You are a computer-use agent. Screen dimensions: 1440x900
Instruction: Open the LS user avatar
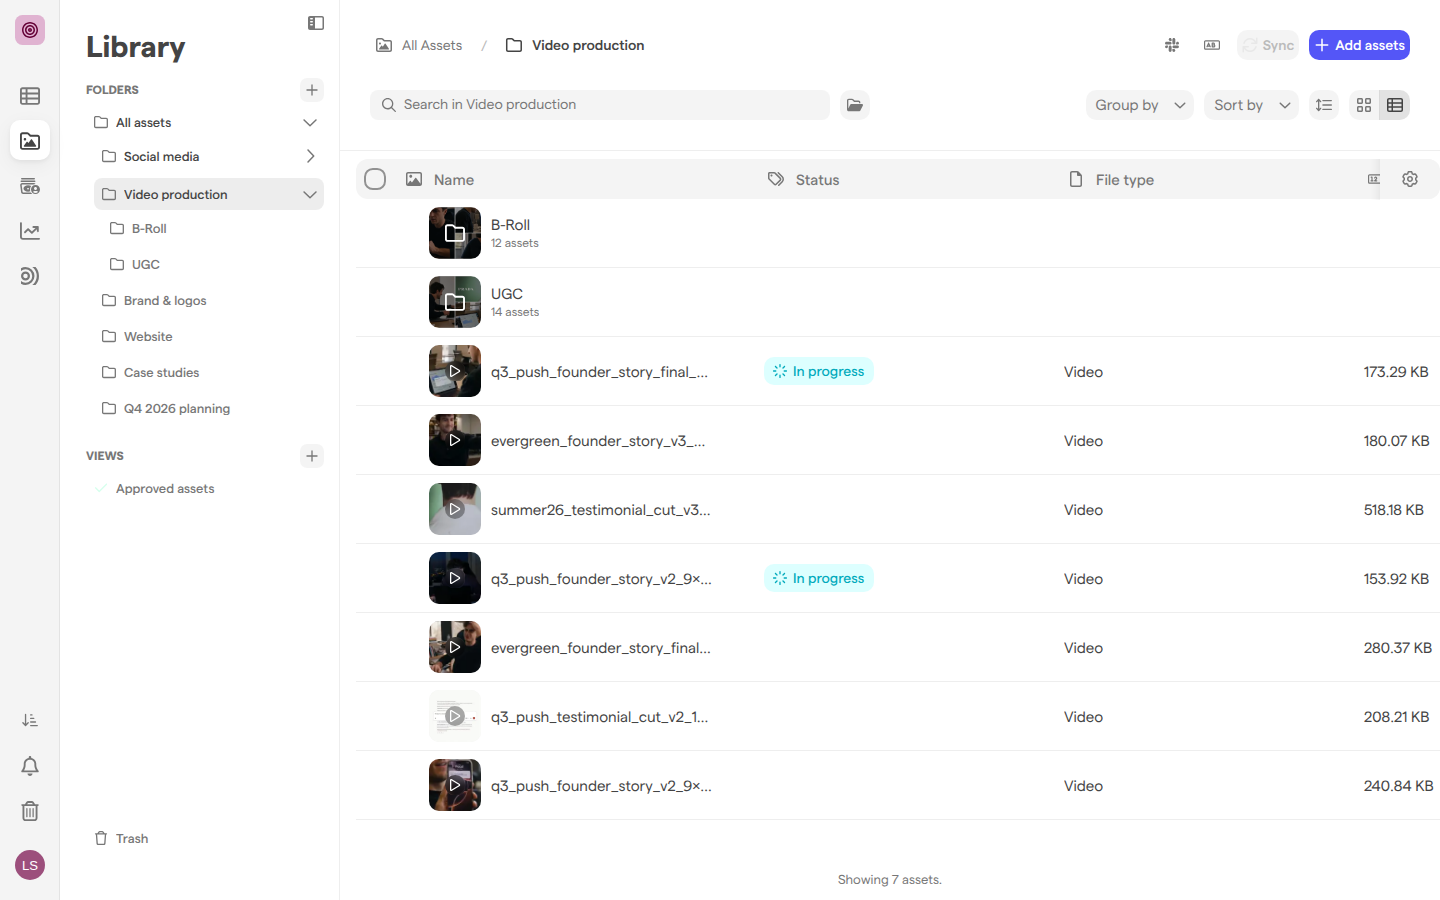click(30, 865)
